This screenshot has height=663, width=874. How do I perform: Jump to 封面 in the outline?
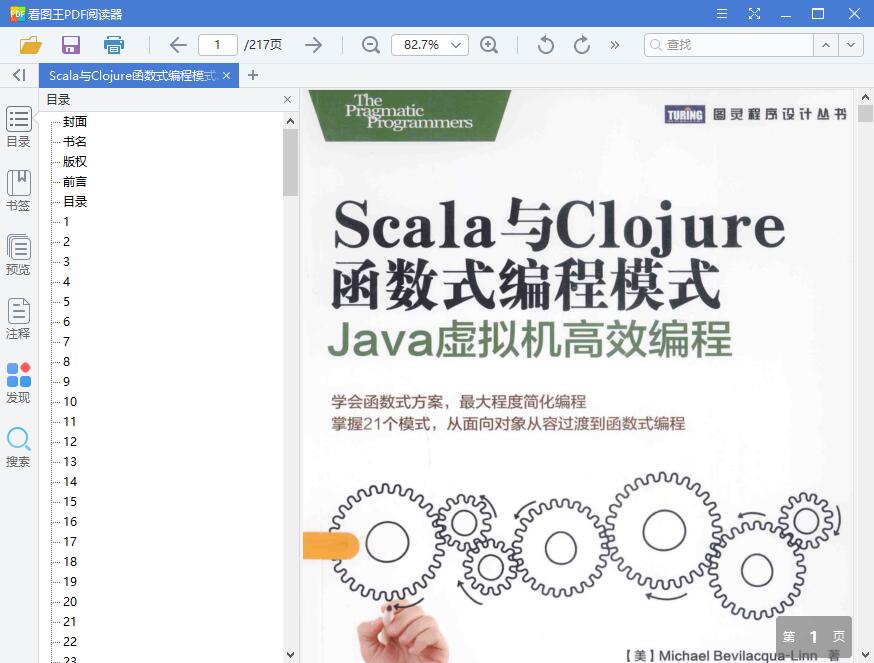click(x=75, y=122)
